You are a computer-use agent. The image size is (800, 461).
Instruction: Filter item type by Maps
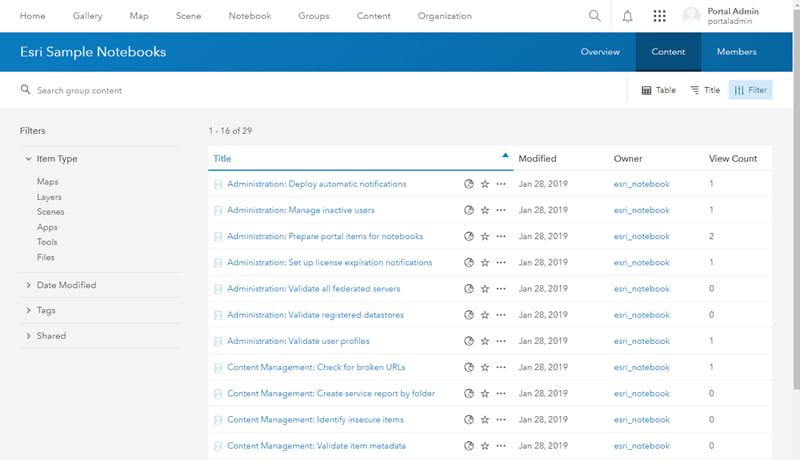pyautogui.click(x=47, y=182)
